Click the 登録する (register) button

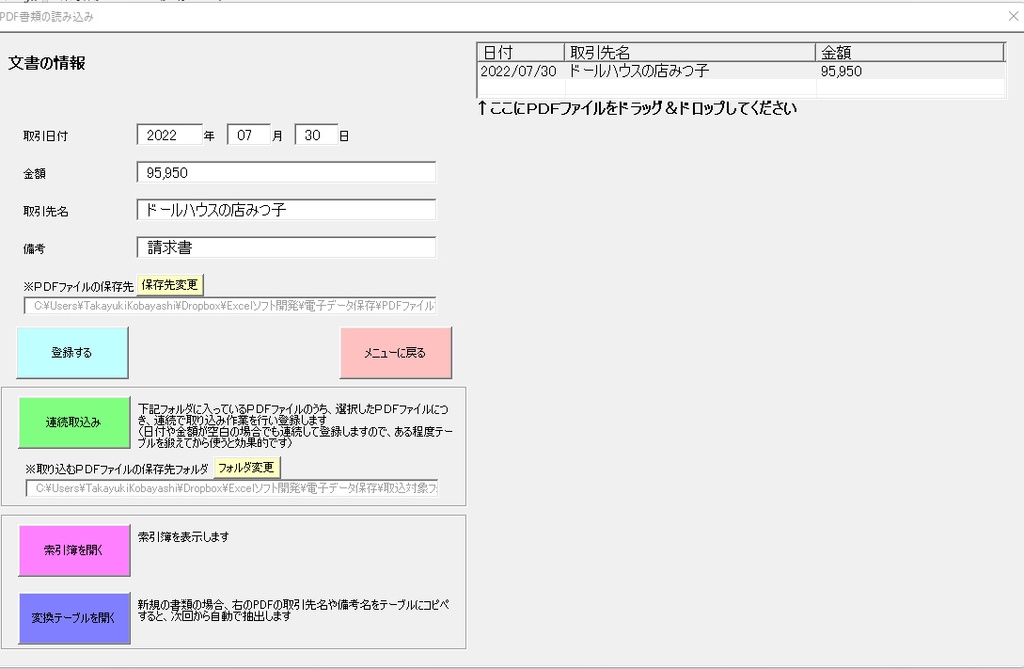71,352
